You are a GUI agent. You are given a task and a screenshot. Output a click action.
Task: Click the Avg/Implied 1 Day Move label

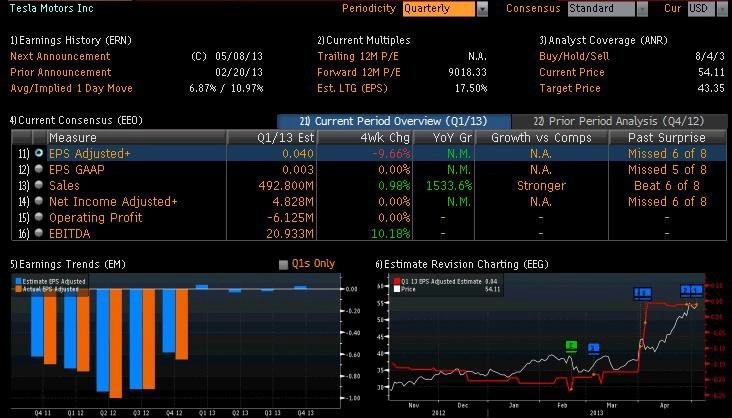71,88
